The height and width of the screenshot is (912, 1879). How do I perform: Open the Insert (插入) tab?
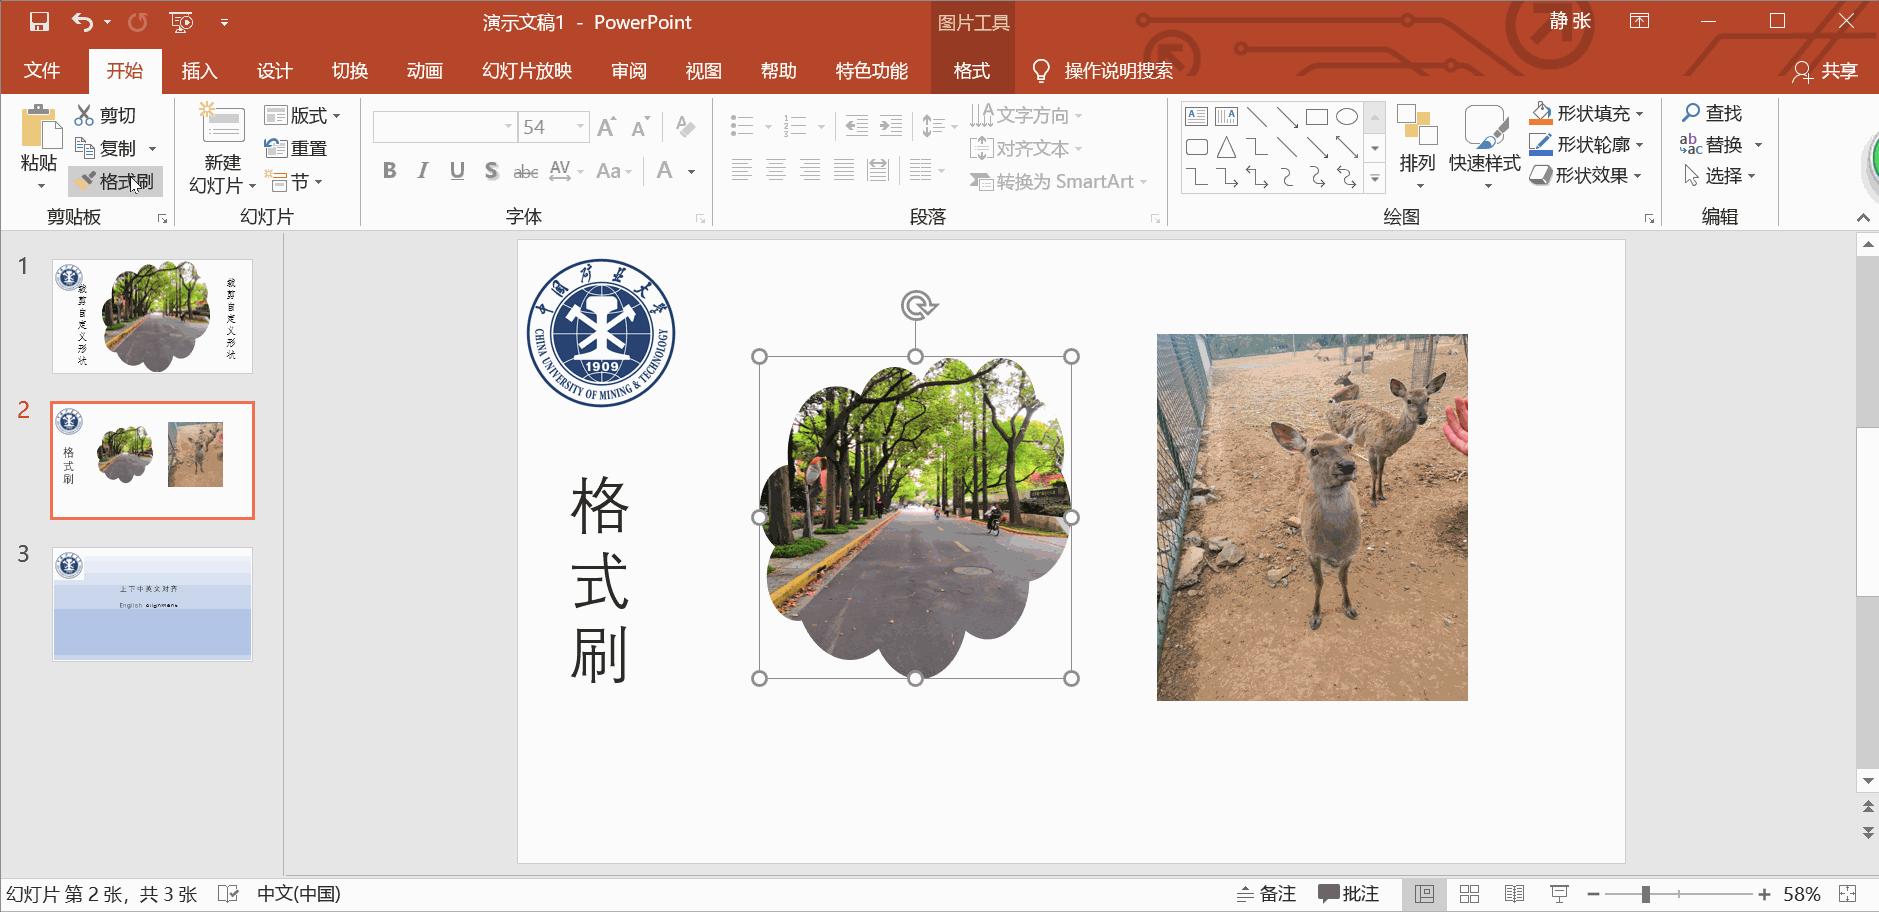(199, 71)
